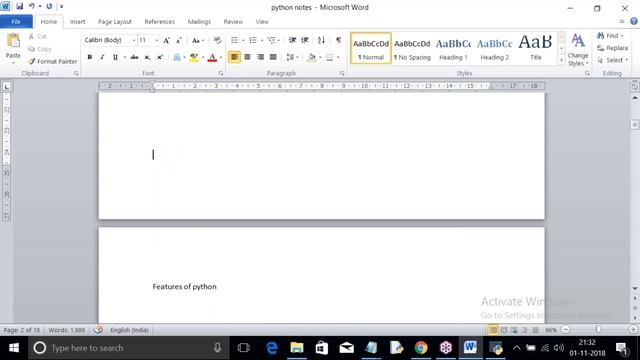Click Clear Formatting icon
Viewport: 640px width, 360px height.
coord(218,40)
